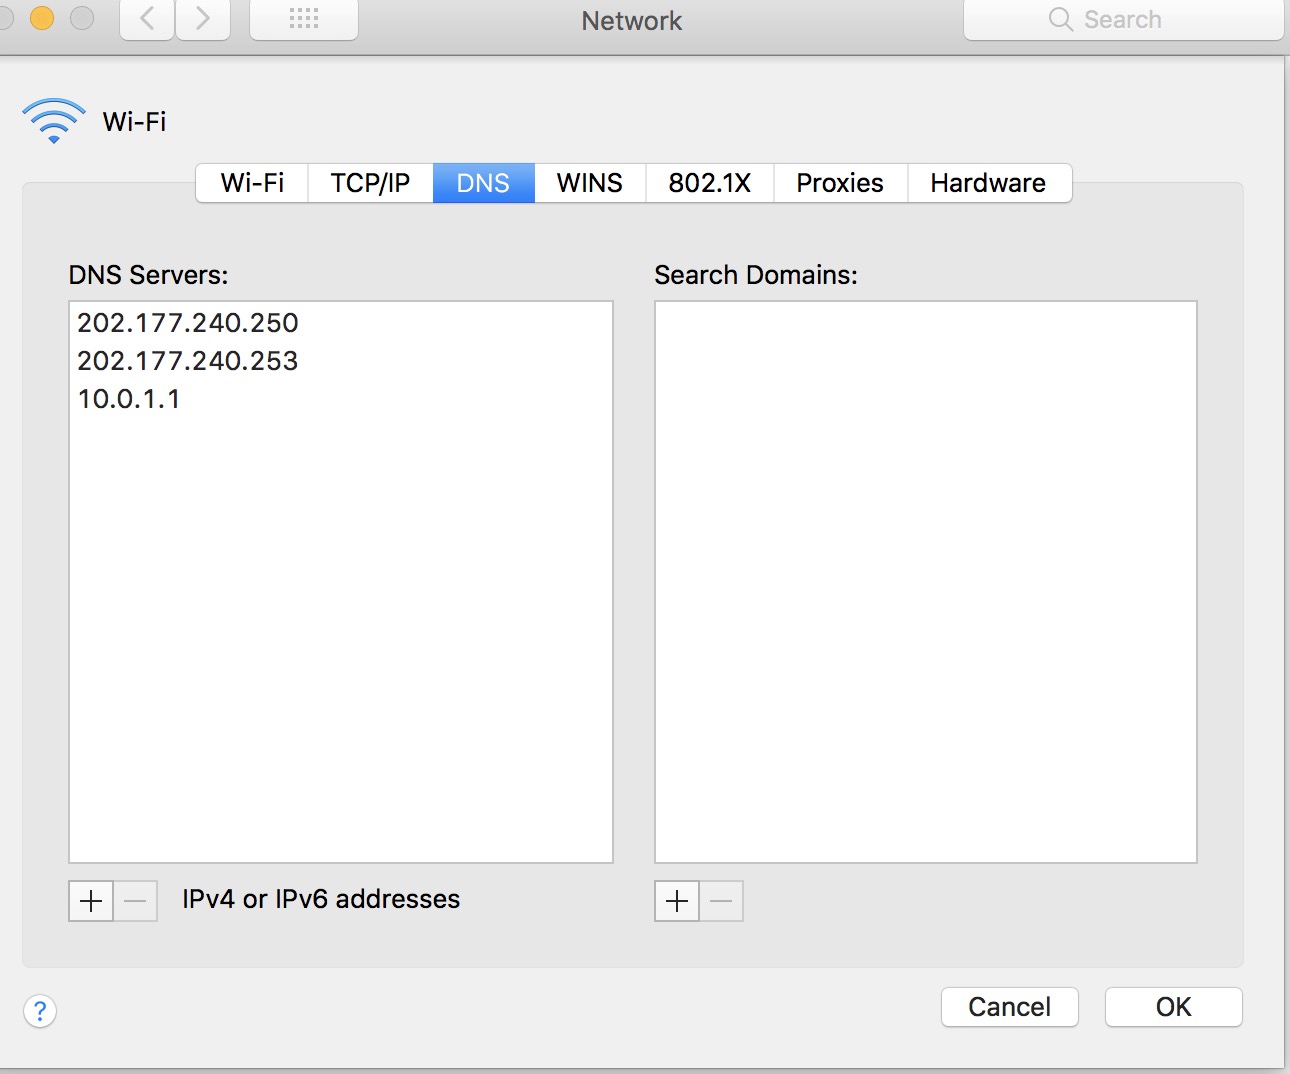Screen dimensions: 1290x1074
Task: Click the Cancel button
Action: tap(1010, 1007)
